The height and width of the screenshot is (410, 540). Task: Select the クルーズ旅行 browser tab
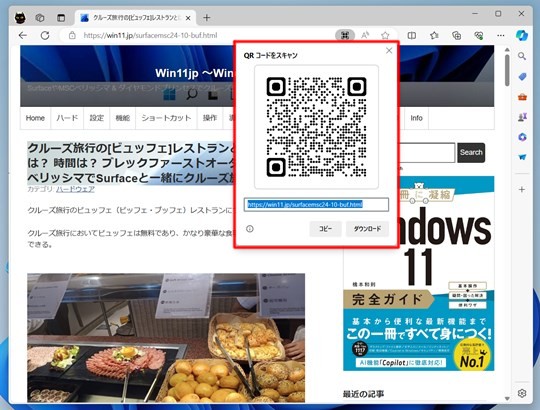(x=136, y=18)
